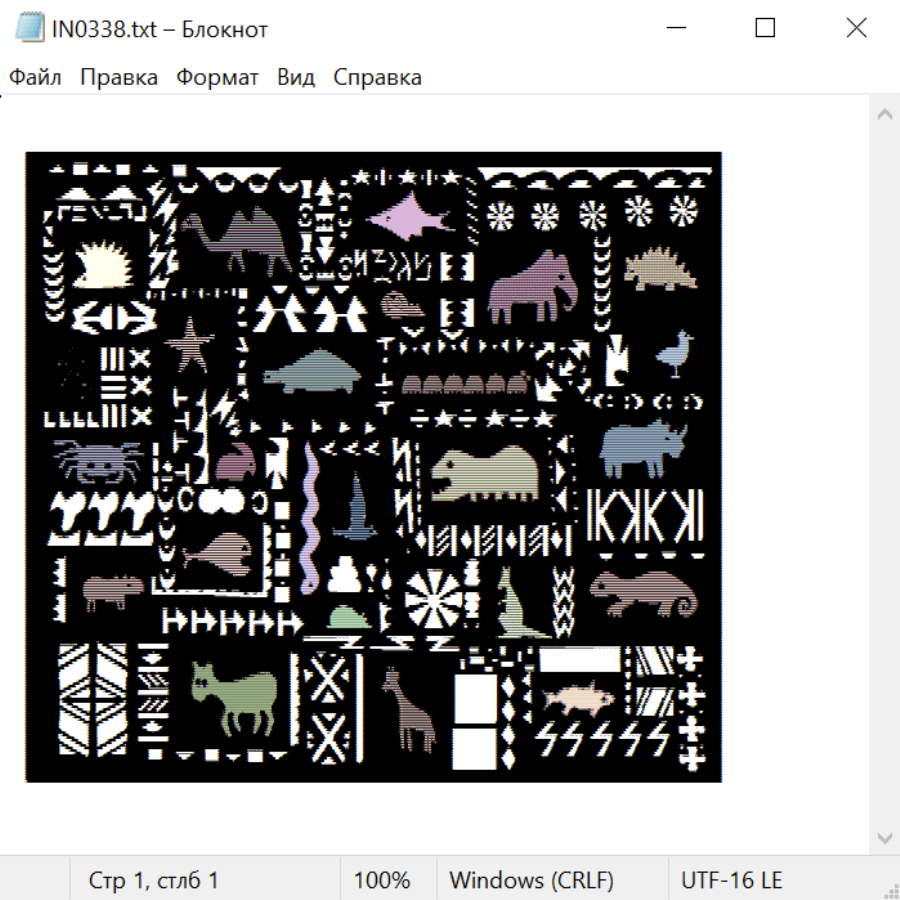Image resolution: width=900 pixels, height=900 pixels.
Task: Click the Windows (CRLF) line ending indicator
Action: pyautogui.click(x=531, y=880)
